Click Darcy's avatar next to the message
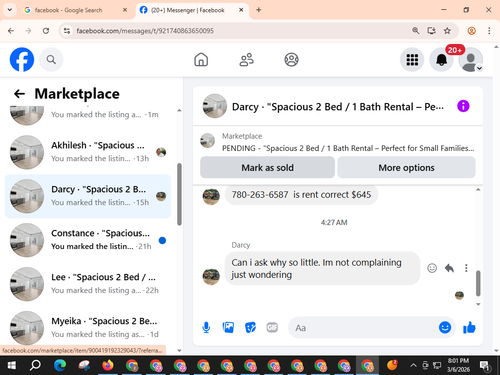500x375 pixels. tap(211, 276)
